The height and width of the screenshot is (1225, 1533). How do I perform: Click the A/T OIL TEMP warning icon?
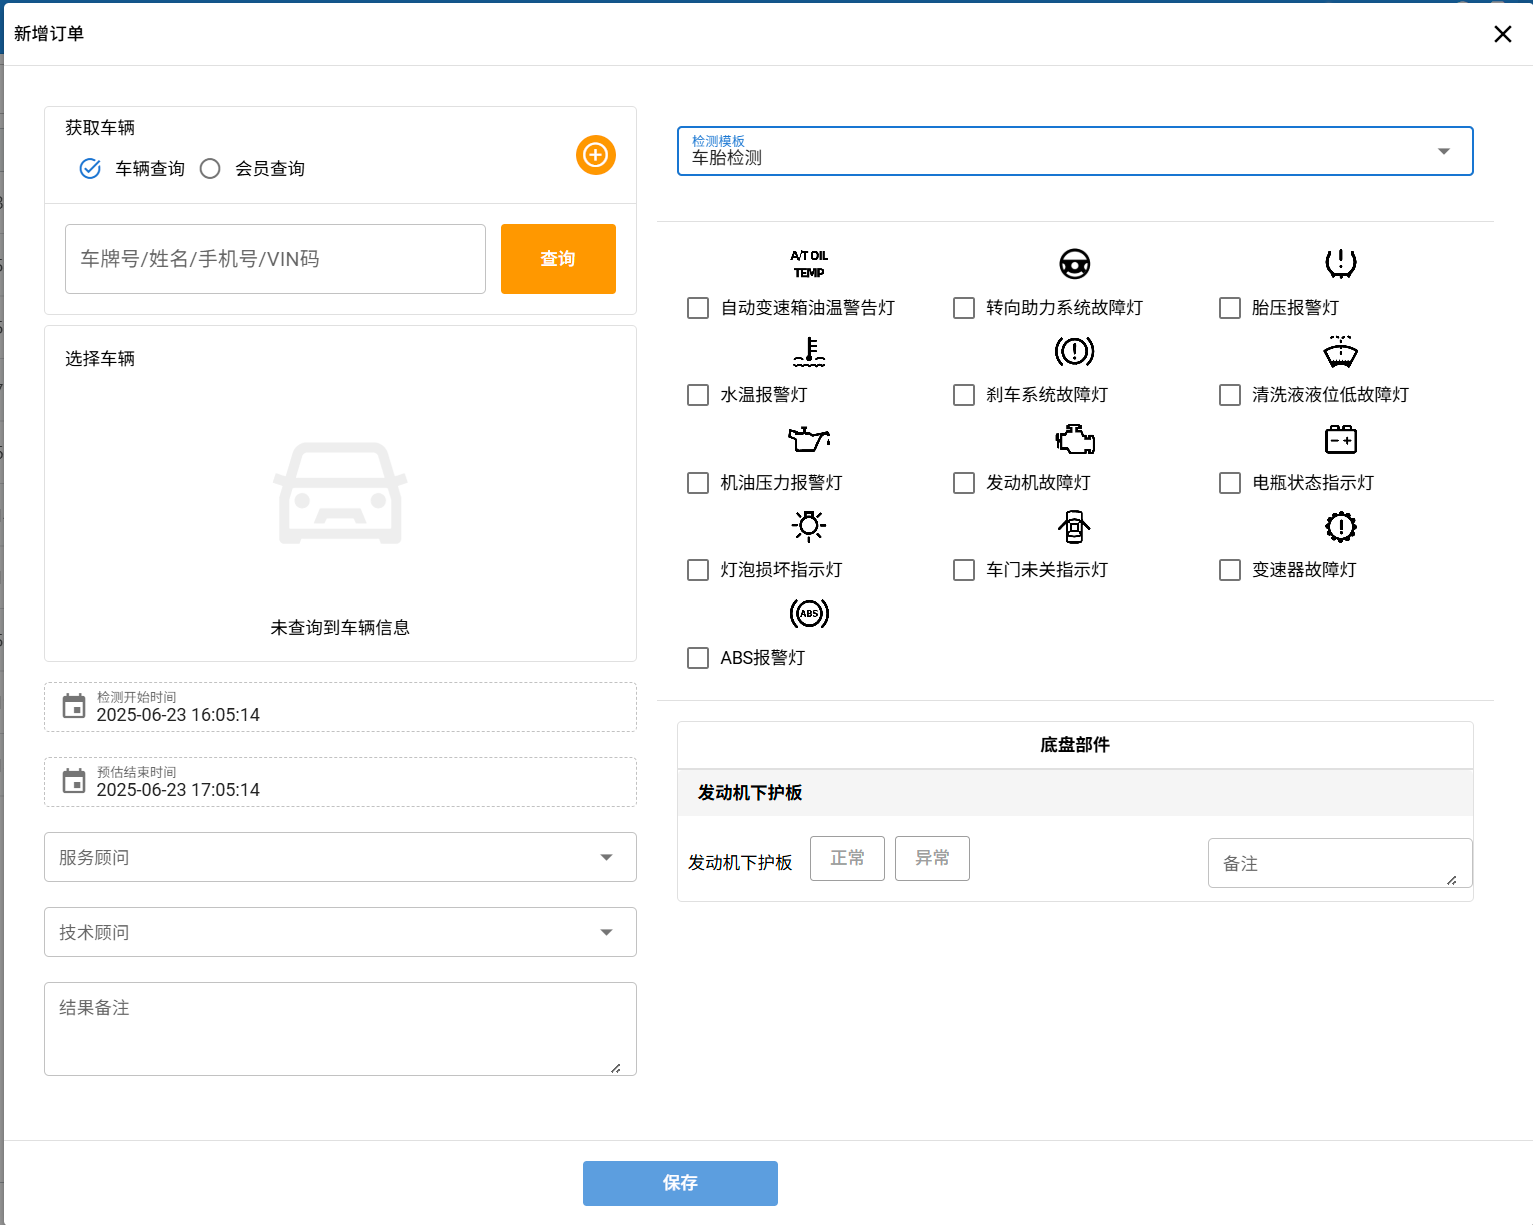click(809, 264)
